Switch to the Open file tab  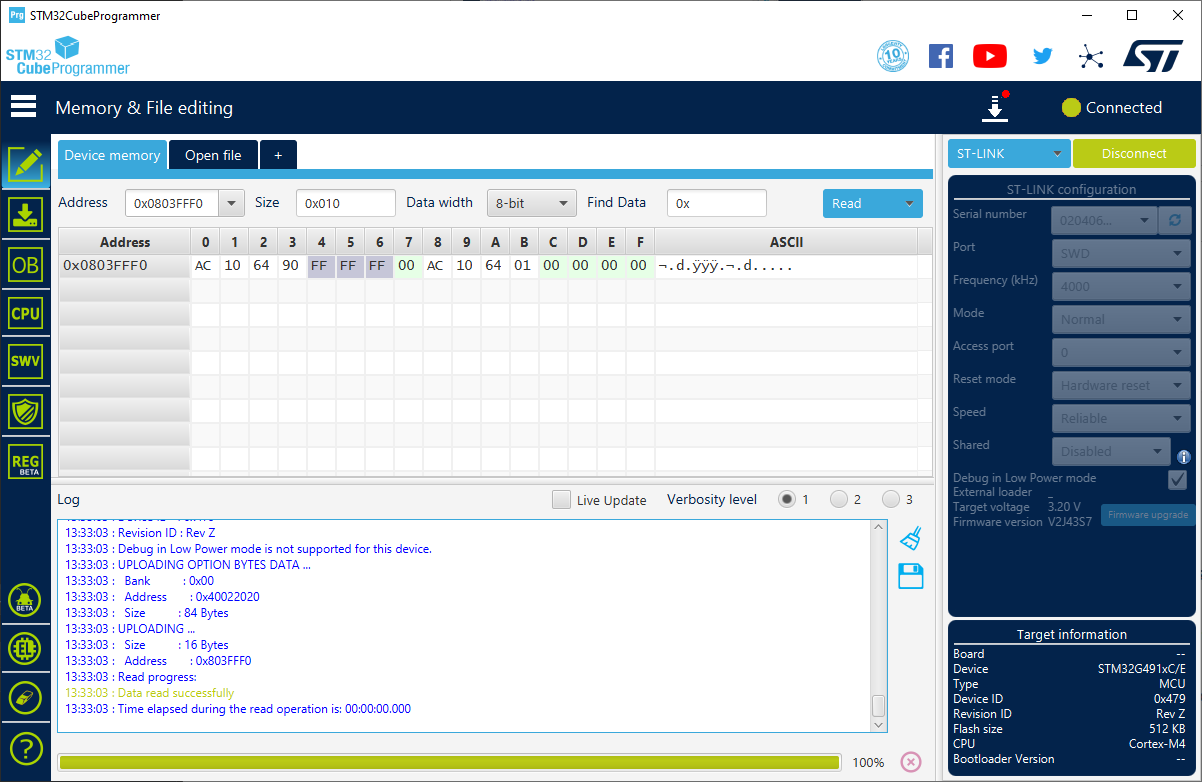pyautogui.click(x=212, y=155)
